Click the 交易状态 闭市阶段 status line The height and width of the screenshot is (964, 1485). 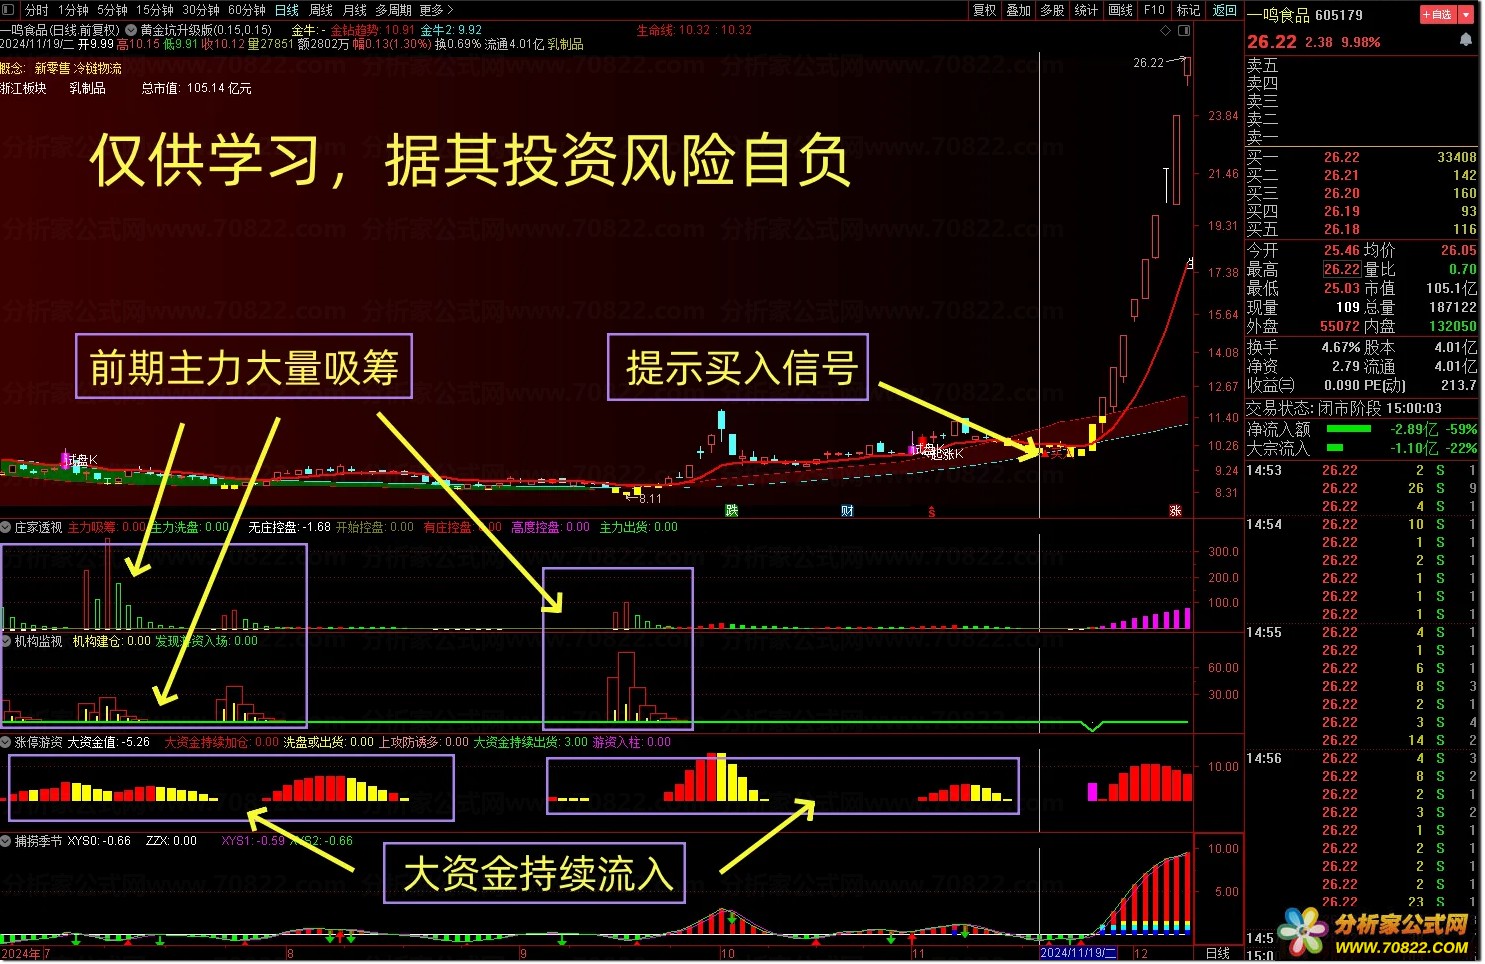(x=1344, y=408)
